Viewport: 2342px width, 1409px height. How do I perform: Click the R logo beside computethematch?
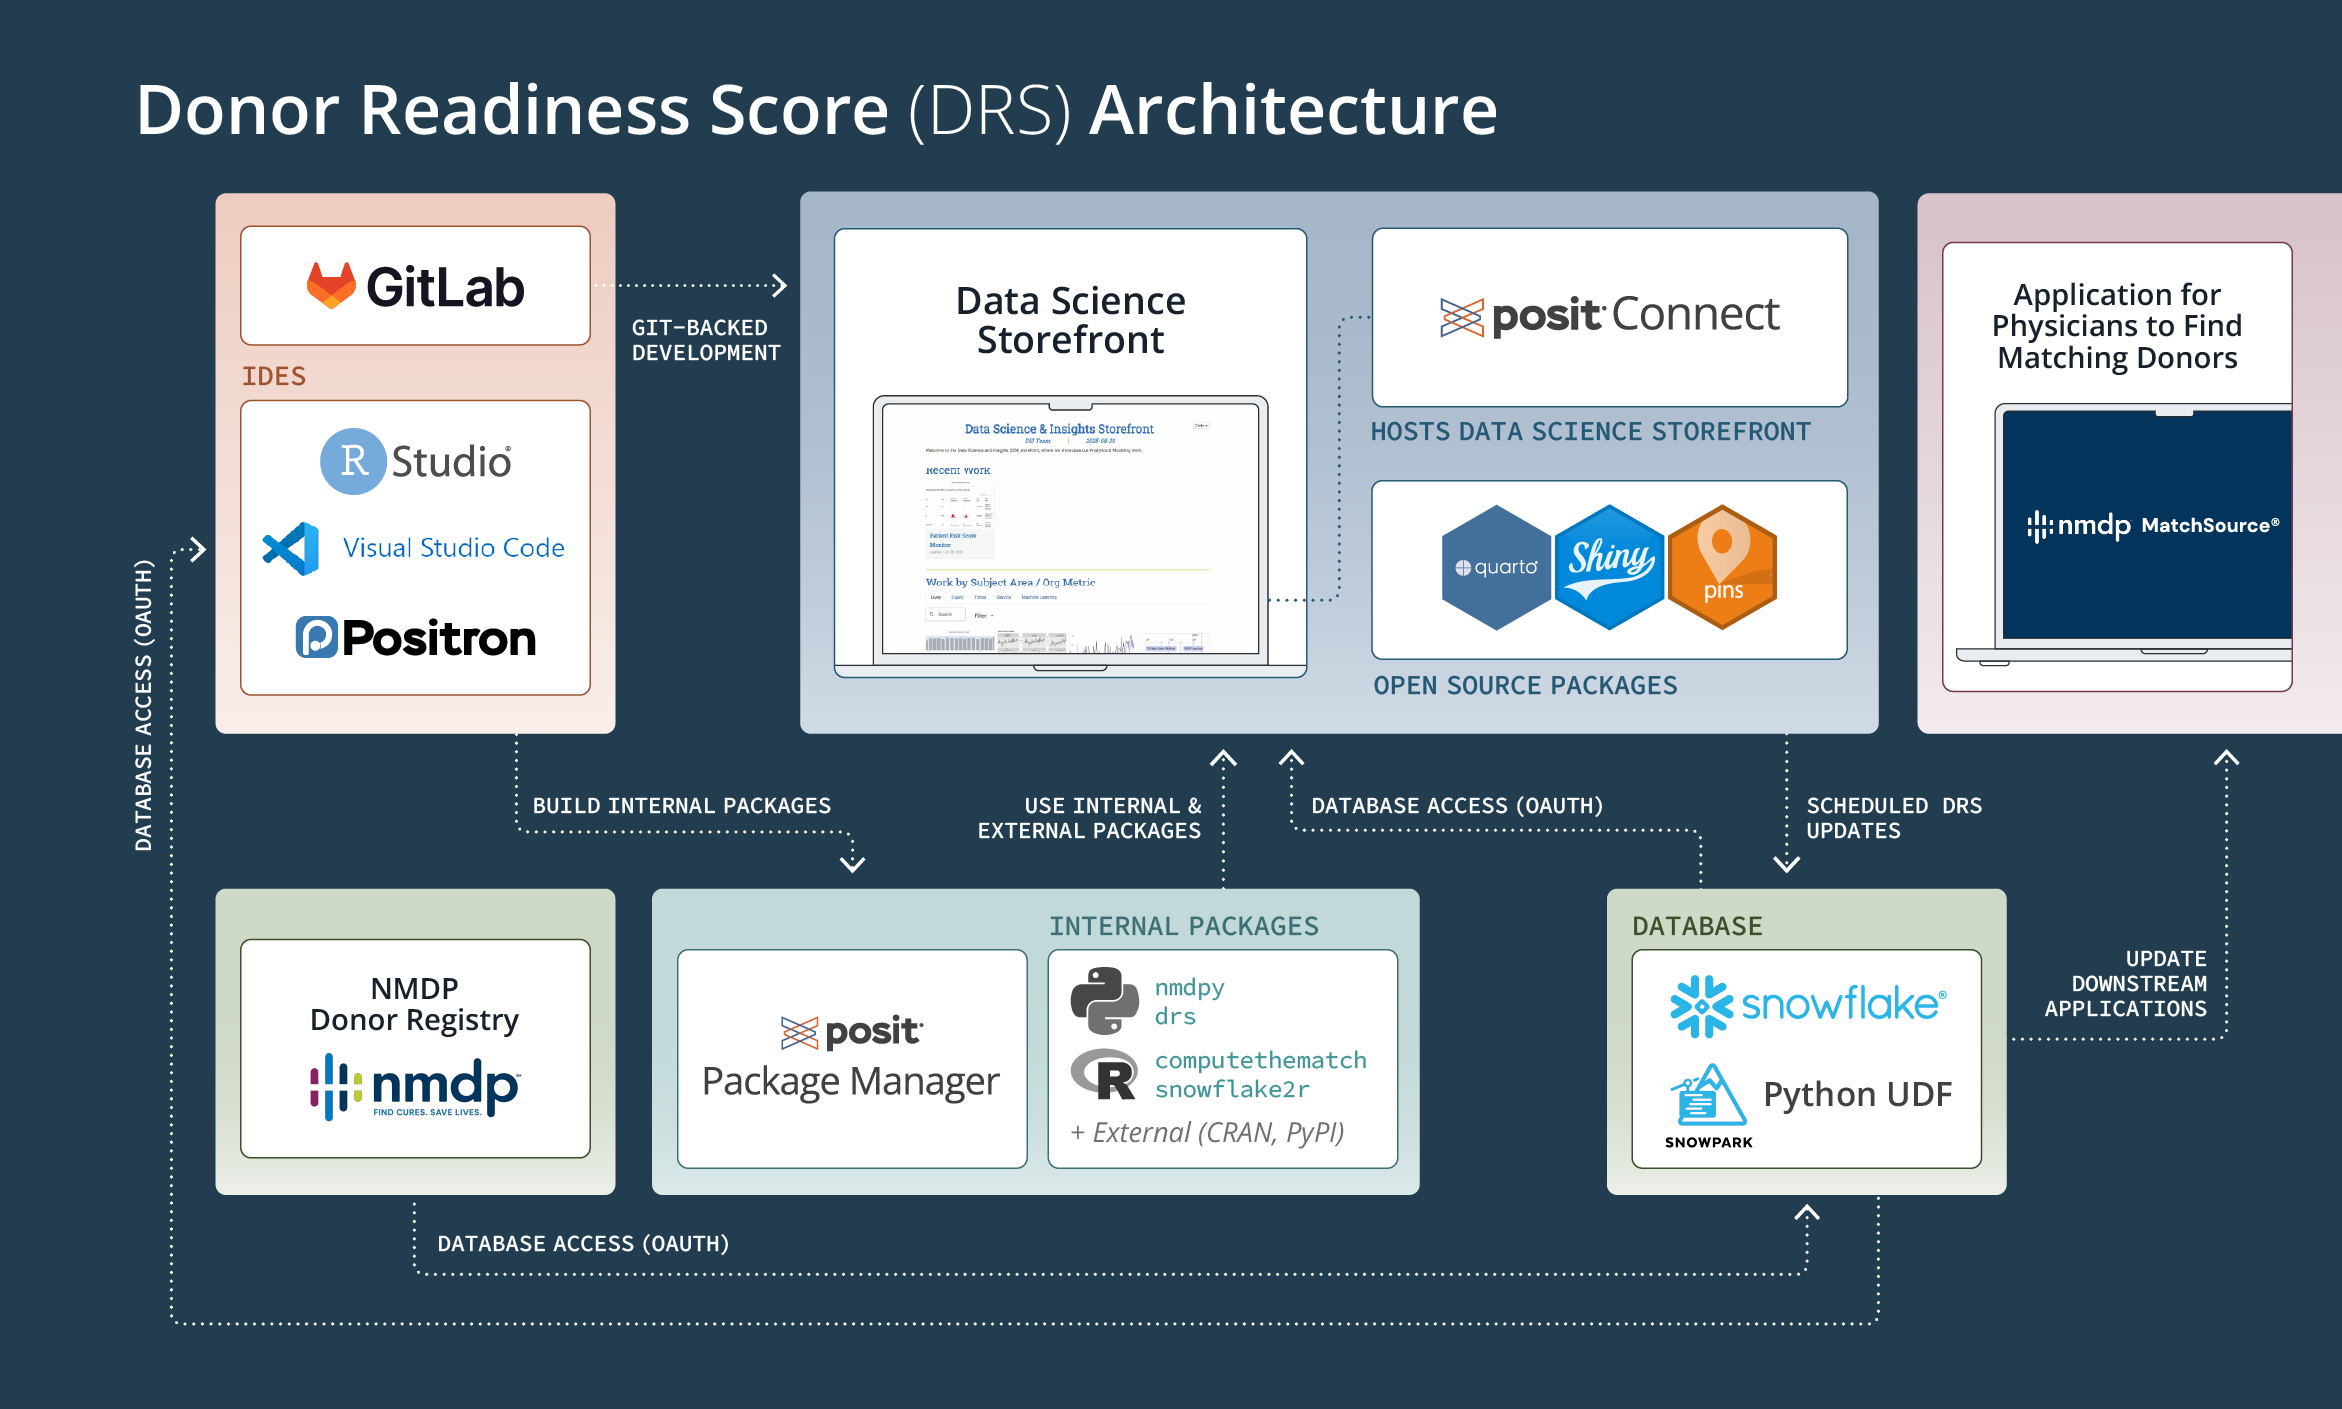click(x=1104, y=1075)
